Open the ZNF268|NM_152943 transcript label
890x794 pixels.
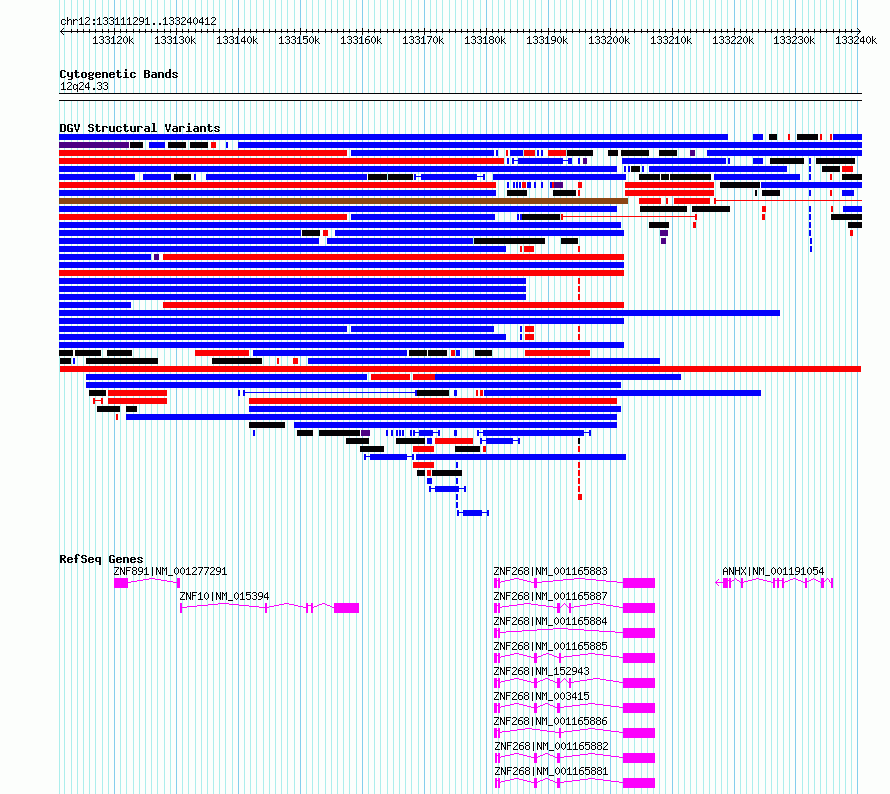pos(541,671)
